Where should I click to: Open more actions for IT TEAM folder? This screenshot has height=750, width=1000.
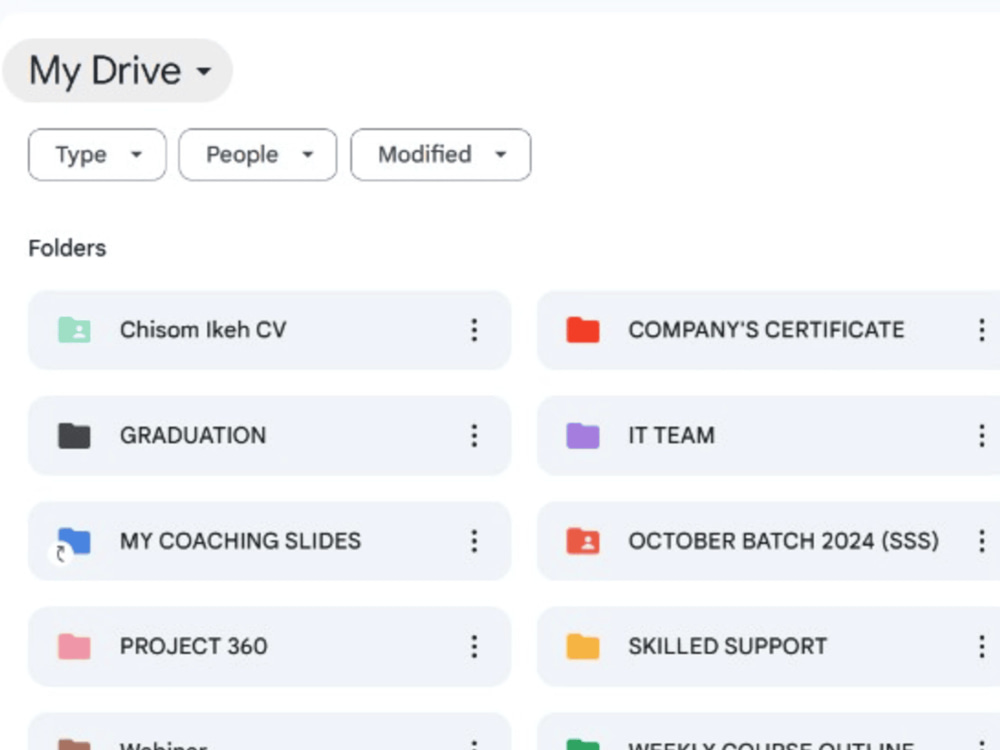tap(982, 436)
